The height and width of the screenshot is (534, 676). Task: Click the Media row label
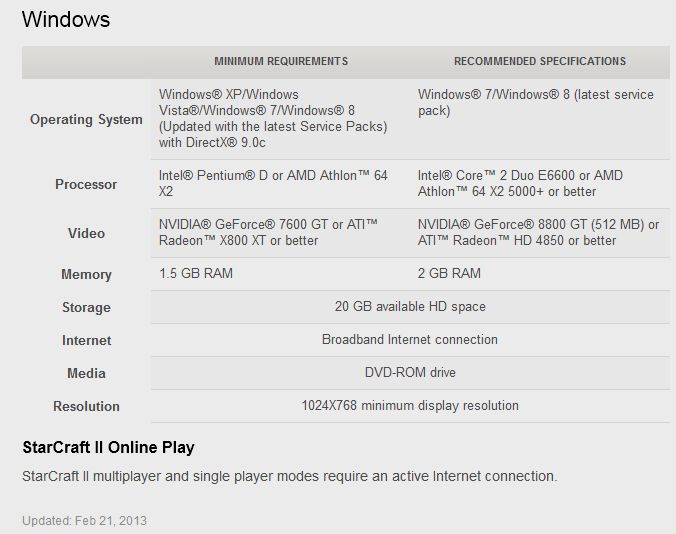86,373
